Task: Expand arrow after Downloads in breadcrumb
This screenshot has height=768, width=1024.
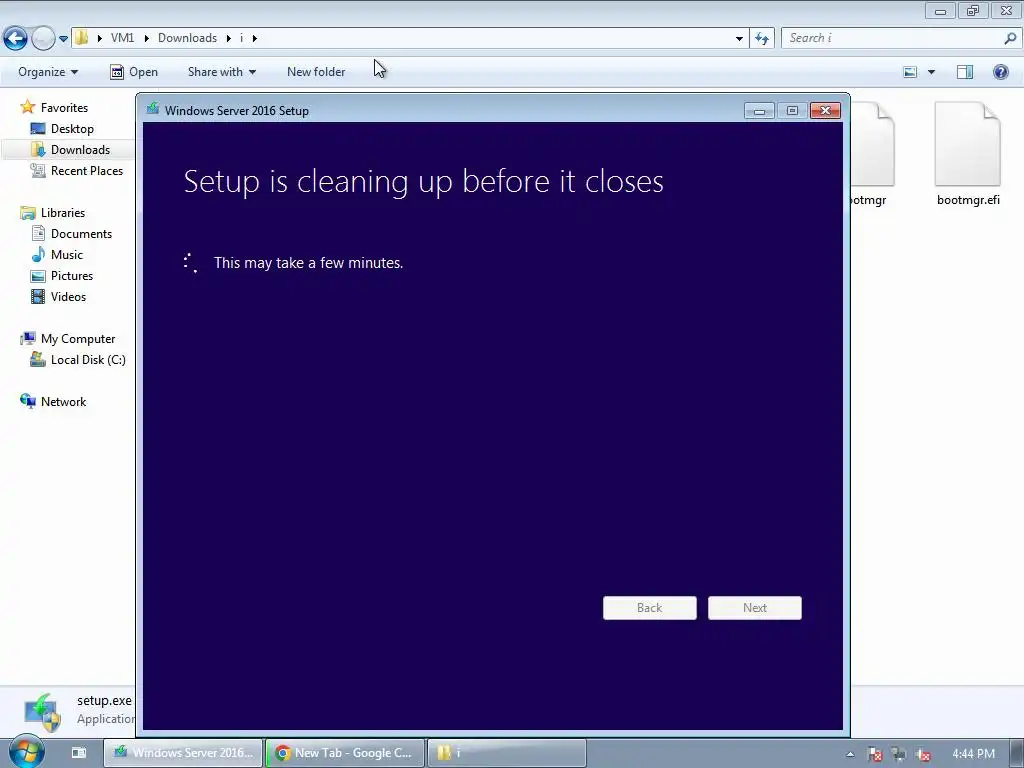Action: pyautogui.click(x=229, y=39)
